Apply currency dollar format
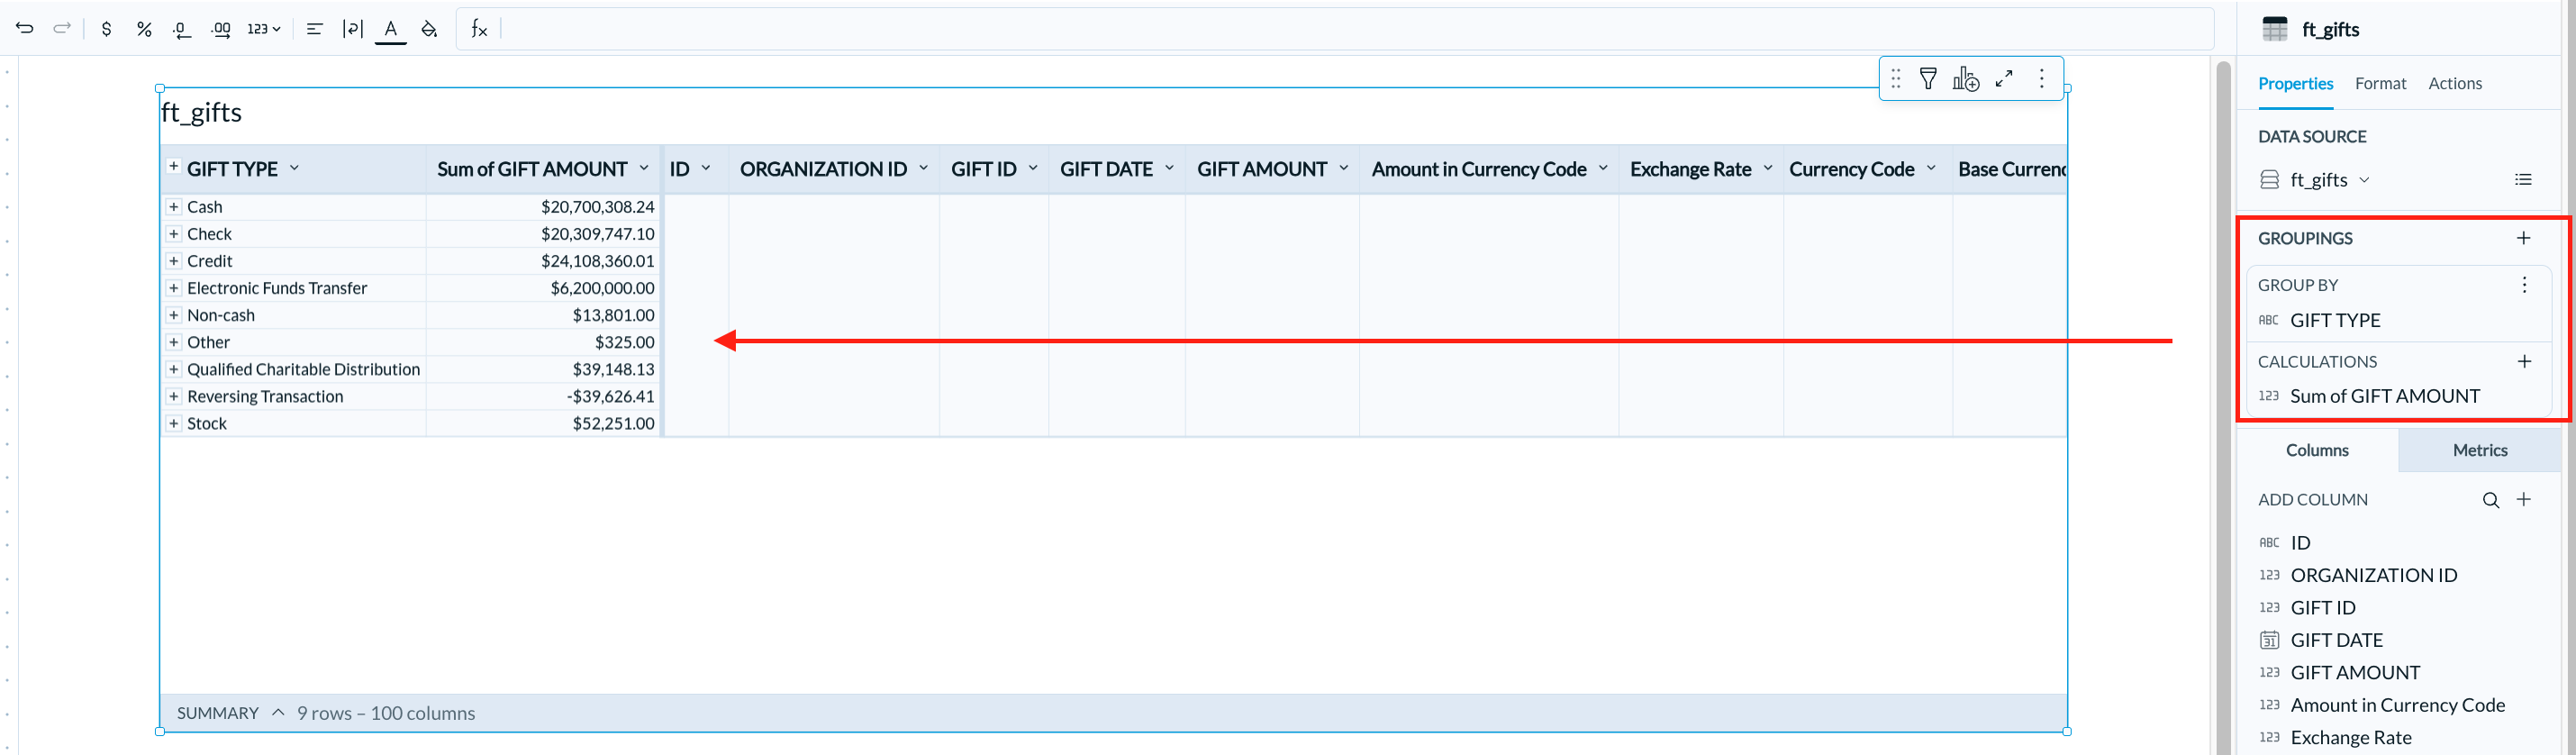The height and width of the screenshot is (755, 2576). [x=106, y=29]
